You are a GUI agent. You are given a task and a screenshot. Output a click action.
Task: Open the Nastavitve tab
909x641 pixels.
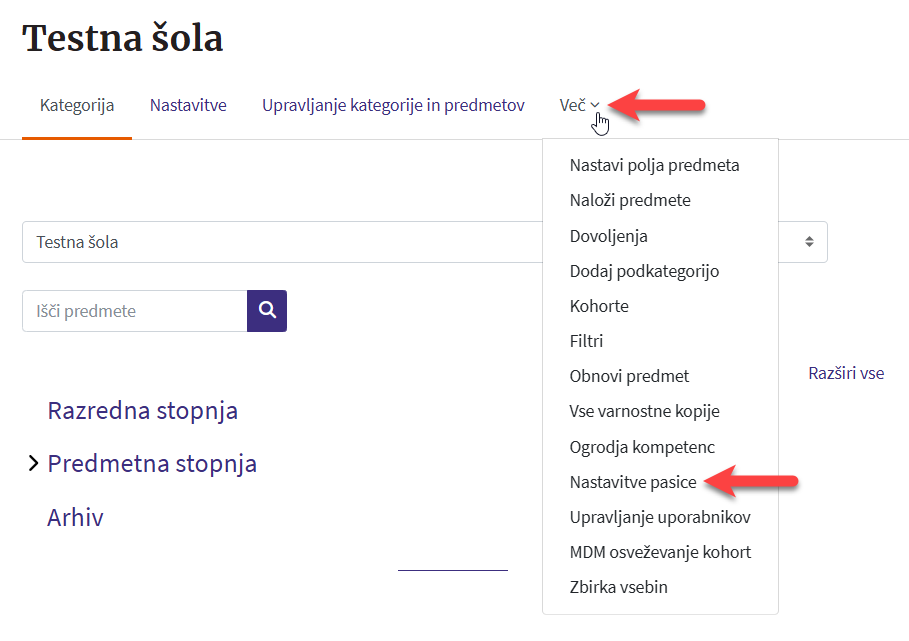(188, 105)
